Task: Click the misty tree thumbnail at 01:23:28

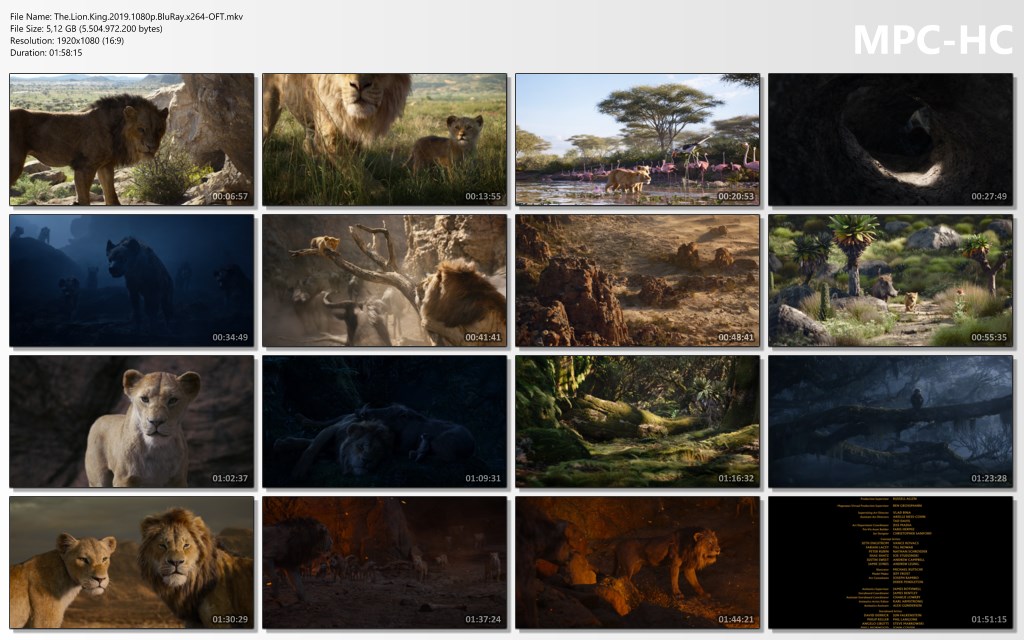Action: (891, 421)
